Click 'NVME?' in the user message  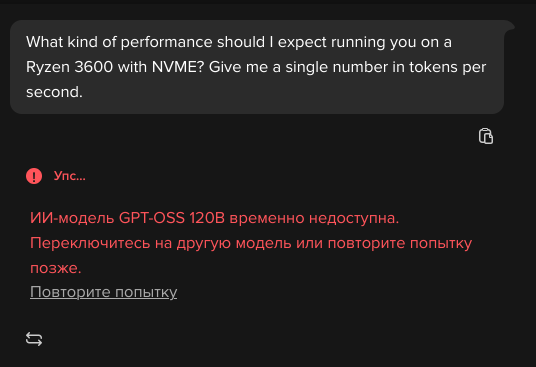pos(178,67)
